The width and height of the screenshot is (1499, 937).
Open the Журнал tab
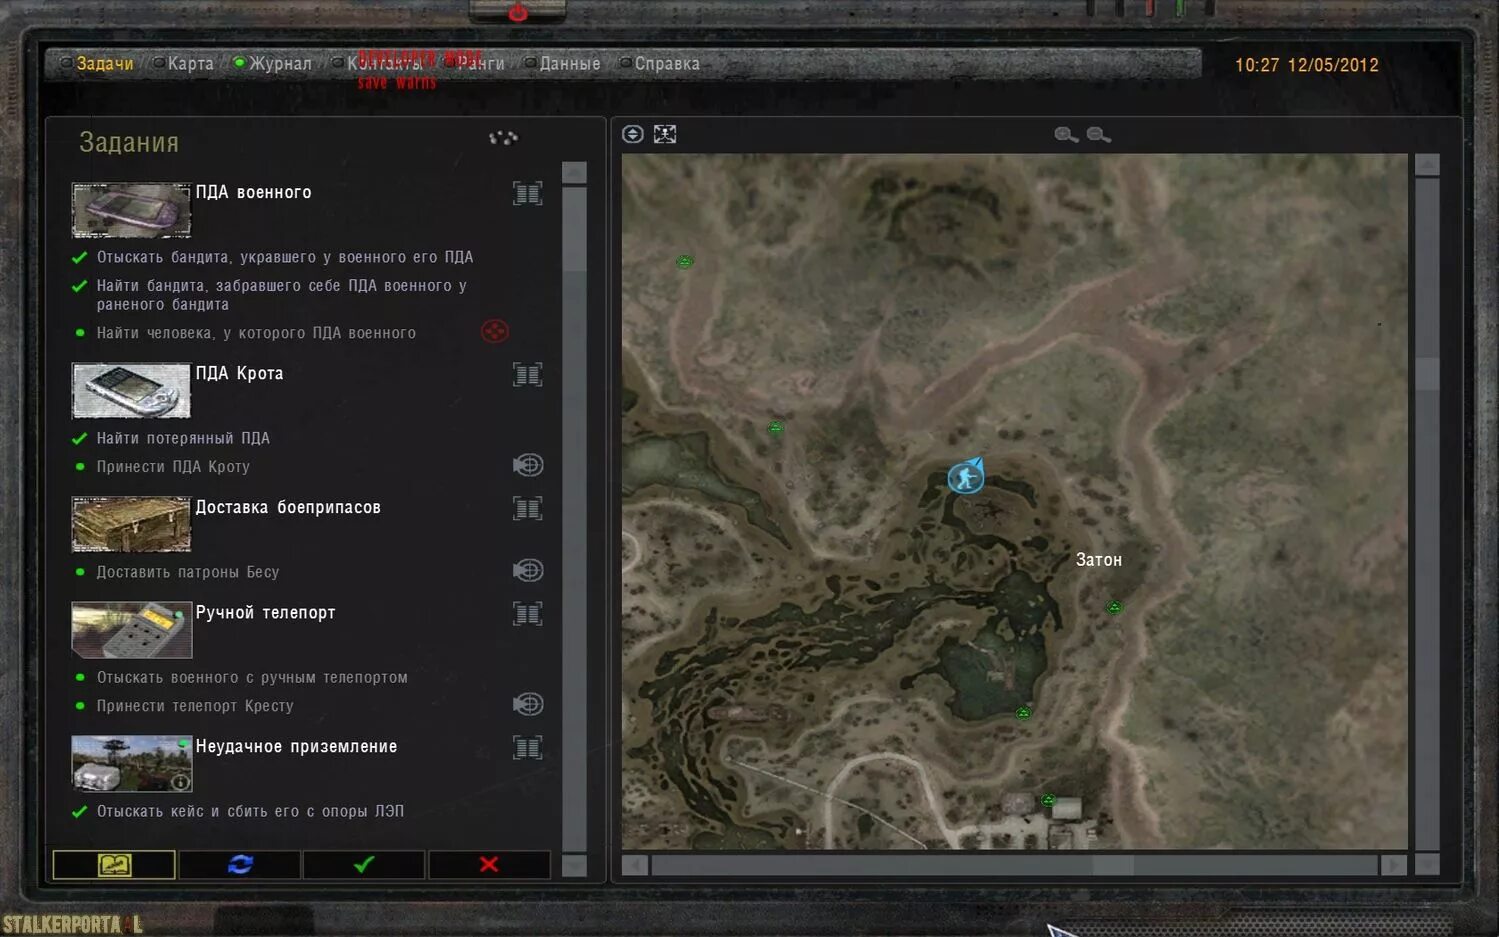pyautogui.click(x=280, y=63)
